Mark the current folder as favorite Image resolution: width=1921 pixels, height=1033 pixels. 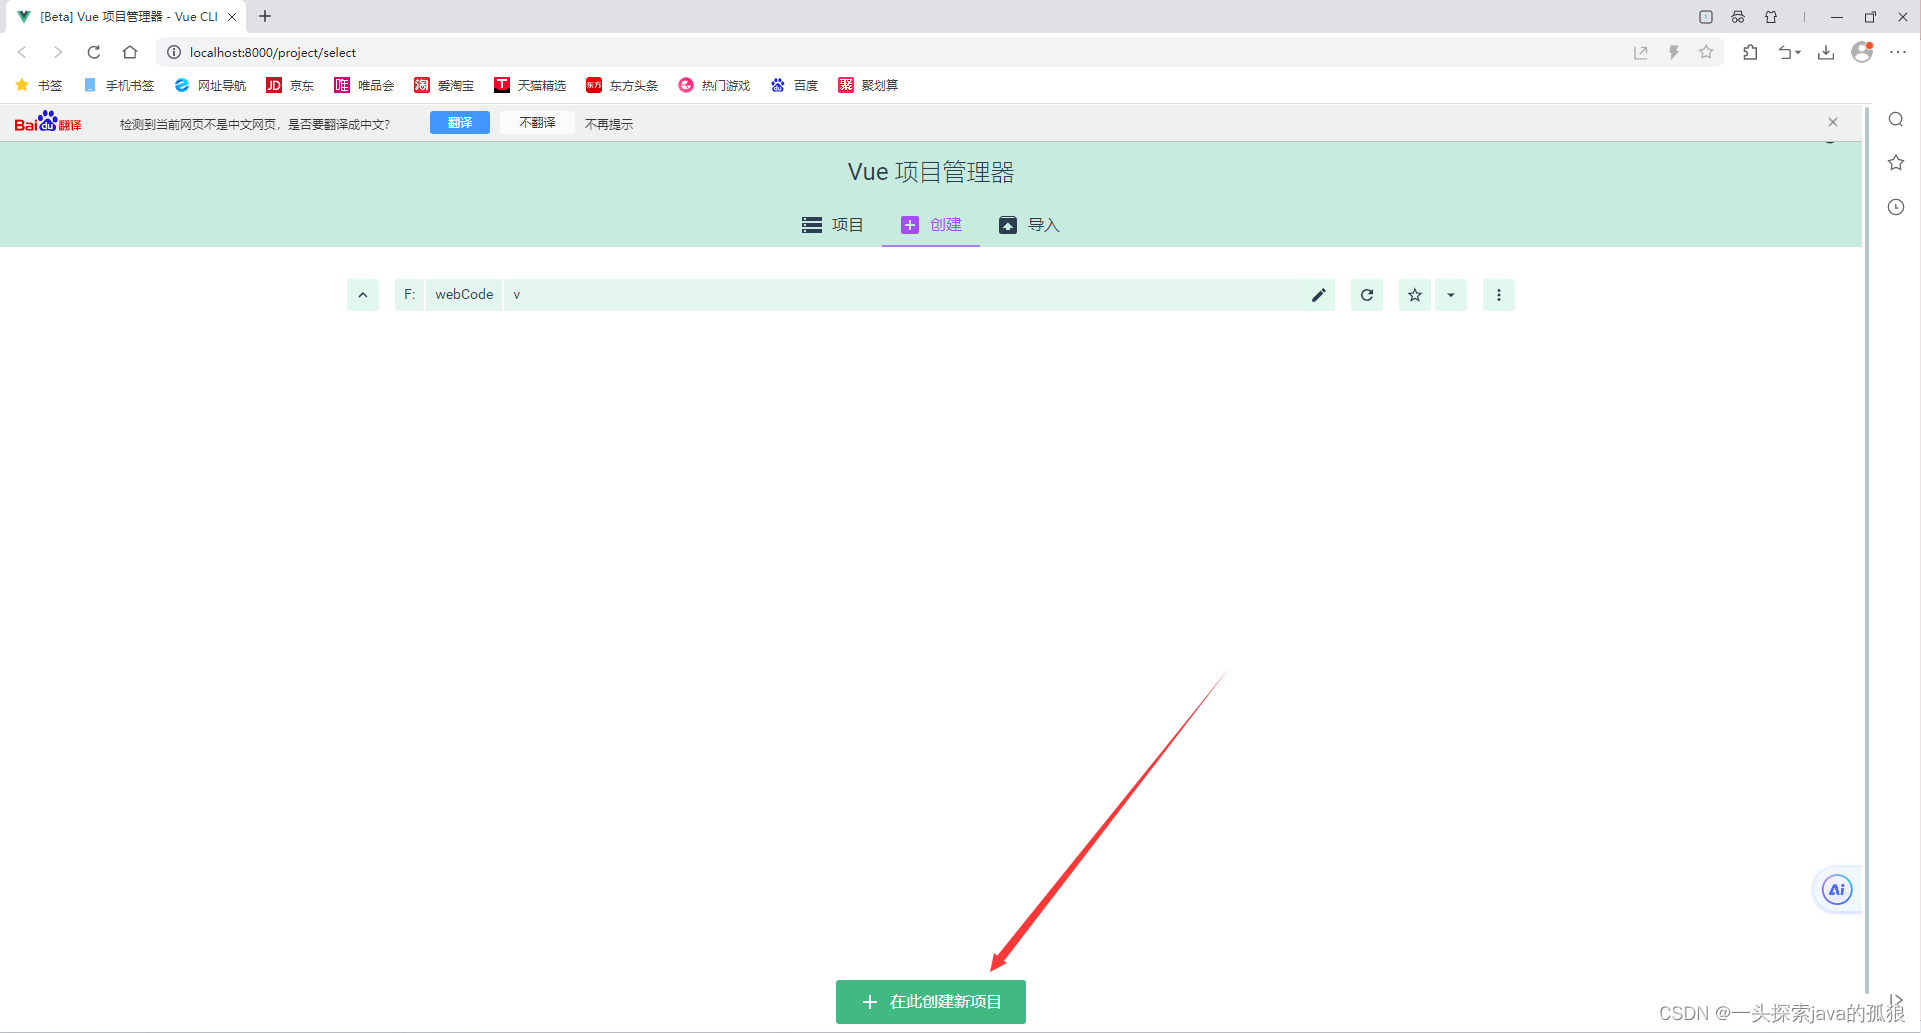tap(1415, 295)
